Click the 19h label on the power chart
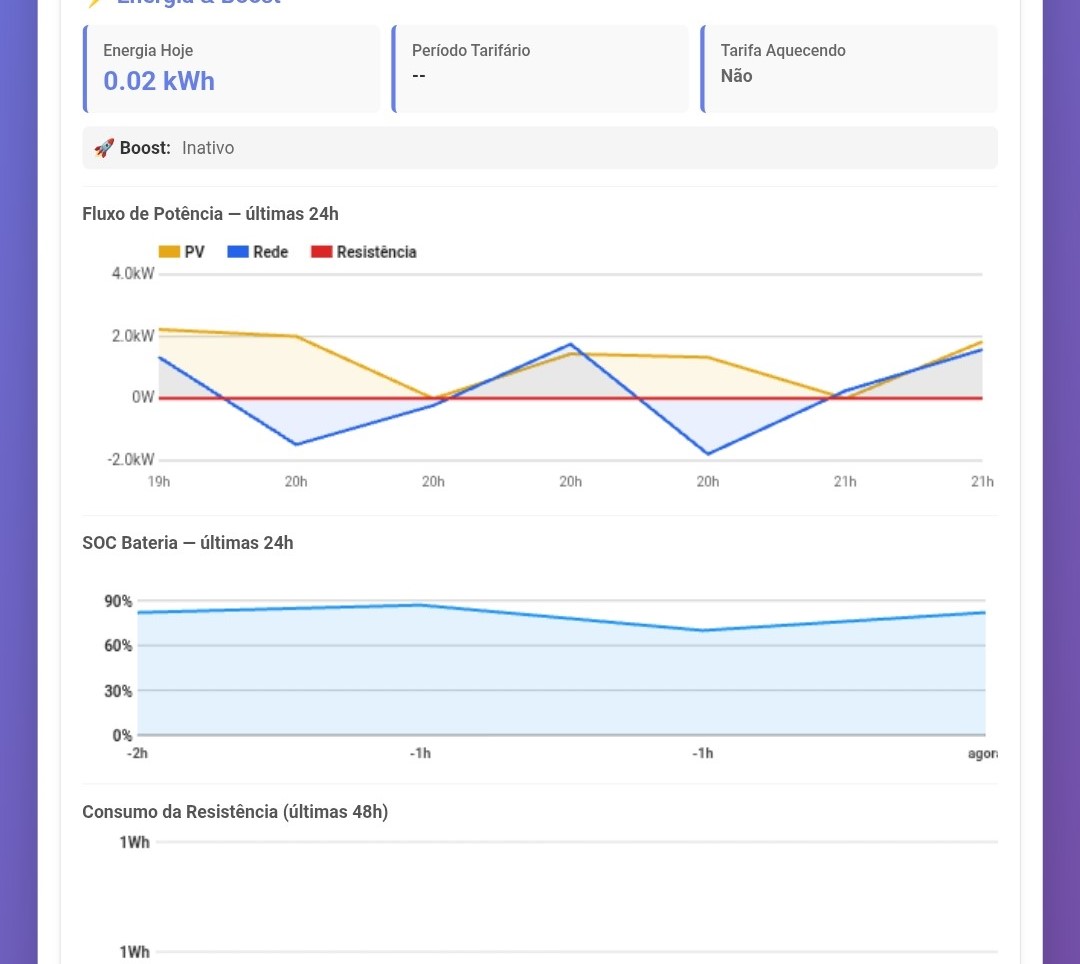 tap(159, 481)
